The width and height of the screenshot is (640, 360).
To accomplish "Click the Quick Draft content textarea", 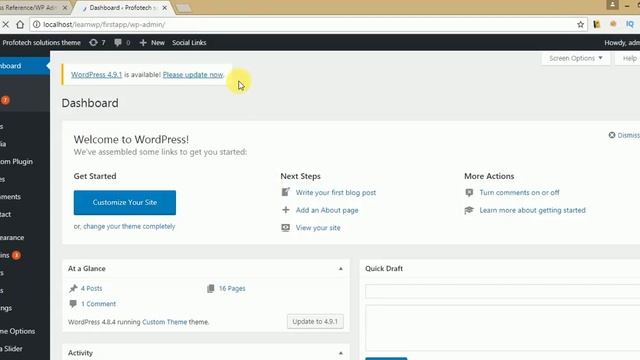I will click(x=502, y=328).
